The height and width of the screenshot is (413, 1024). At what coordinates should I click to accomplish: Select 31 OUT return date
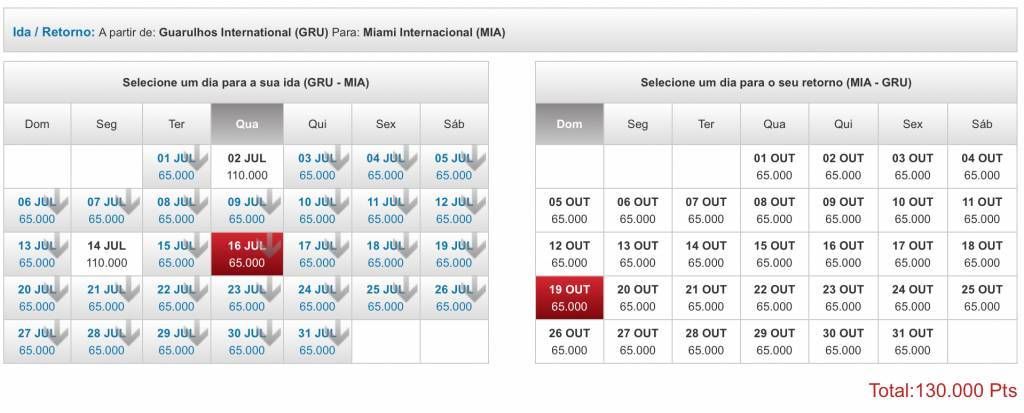(912, 342)
